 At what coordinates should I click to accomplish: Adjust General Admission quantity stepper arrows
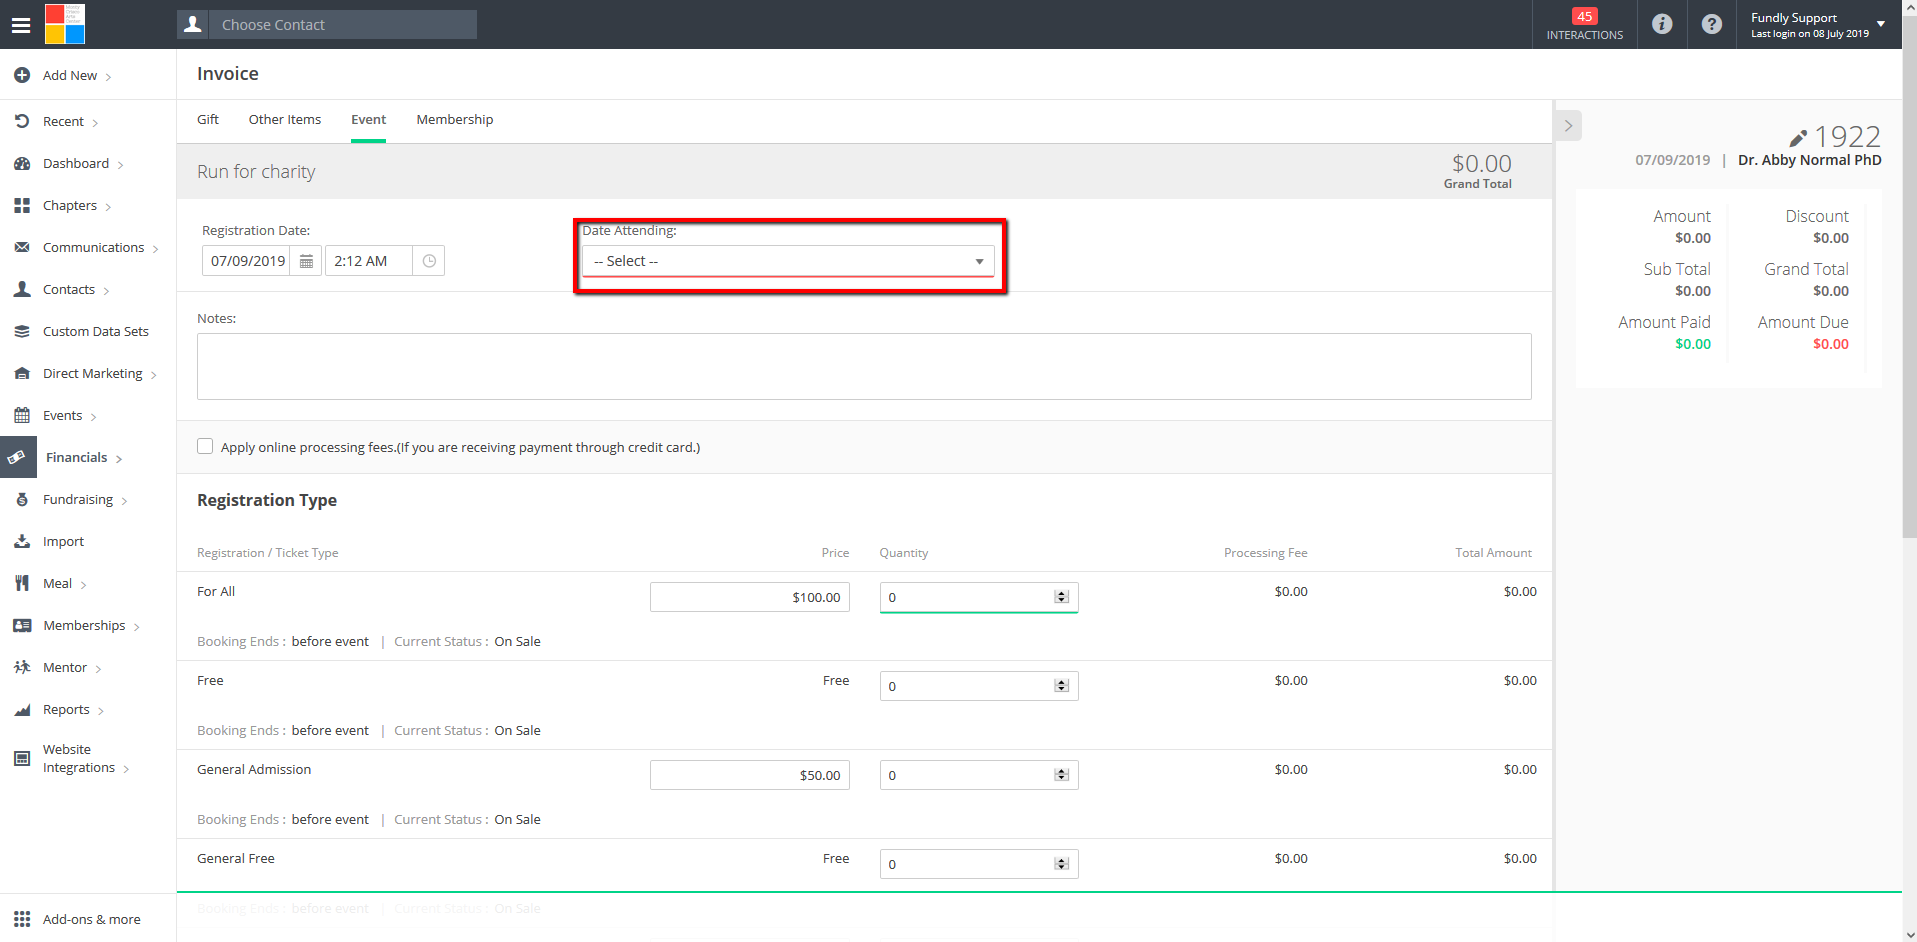point(1062,775)
